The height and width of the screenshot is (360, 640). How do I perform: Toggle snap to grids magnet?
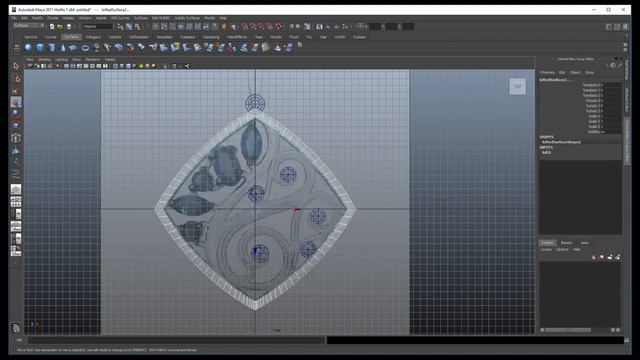click(x=244, y=27)
